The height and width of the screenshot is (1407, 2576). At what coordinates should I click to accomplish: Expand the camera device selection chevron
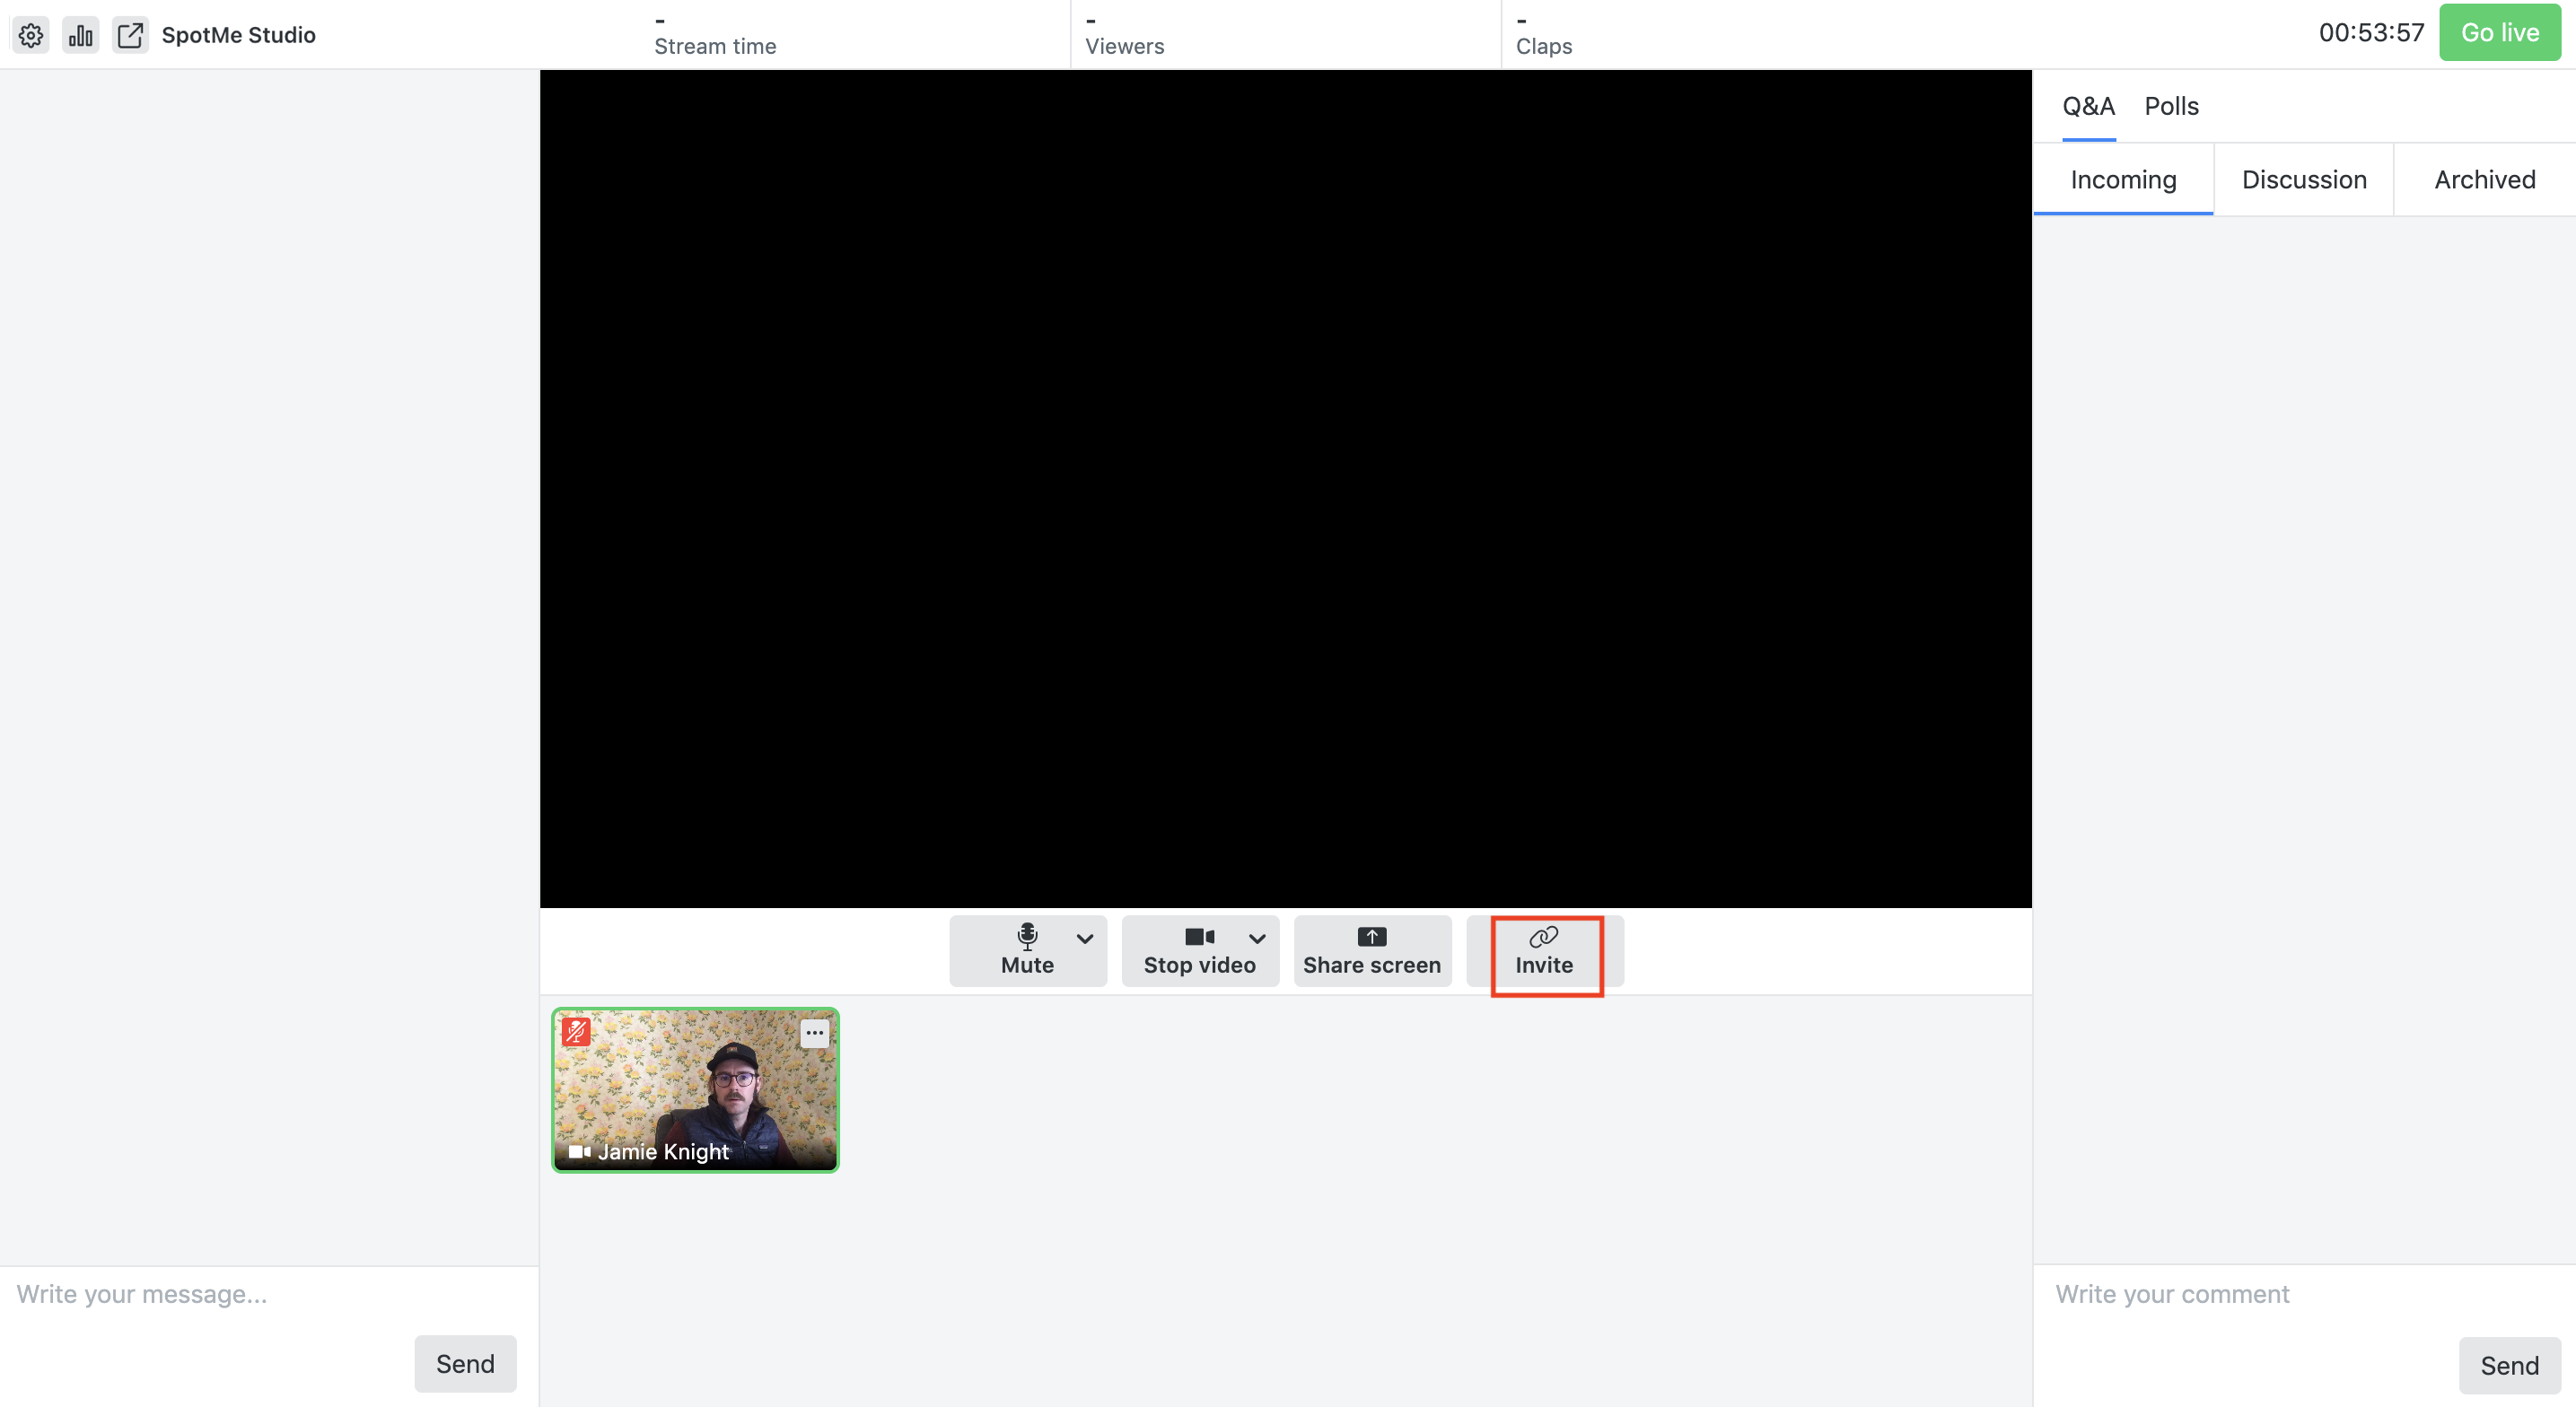[1257, 940]
